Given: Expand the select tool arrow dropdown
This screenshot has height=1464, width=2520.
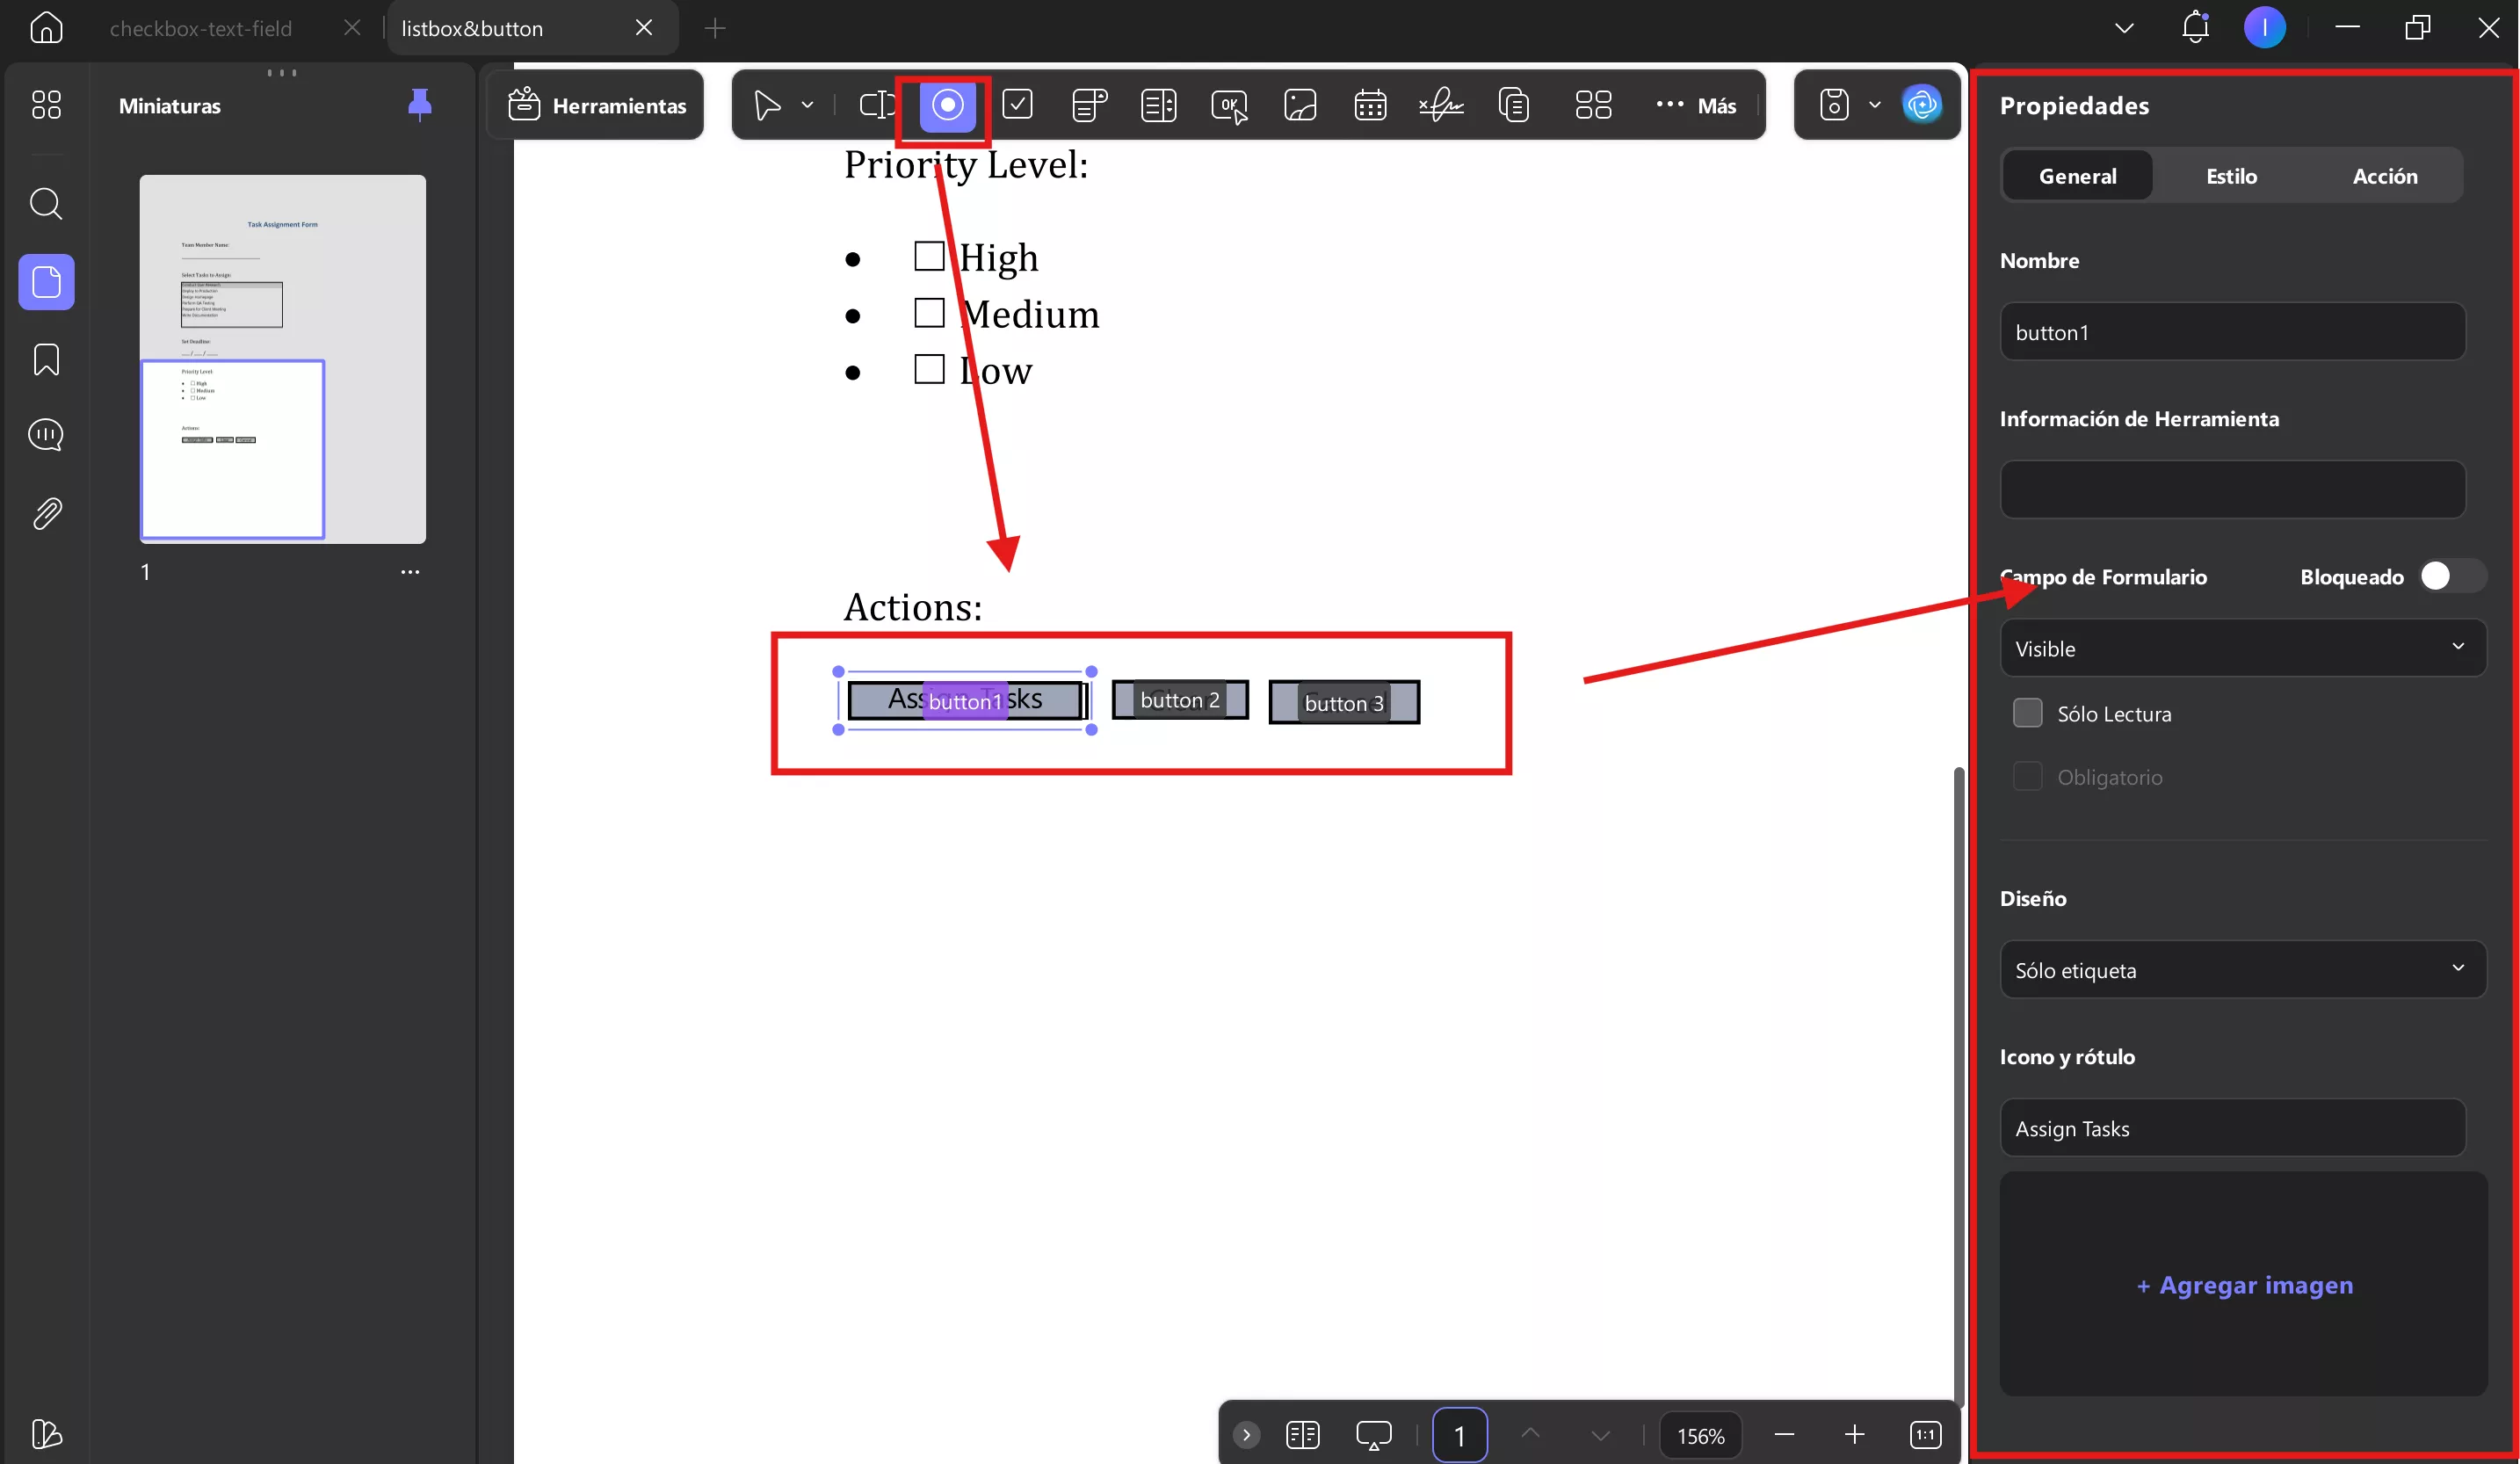Looking at the screenshot, I should 807,105.
